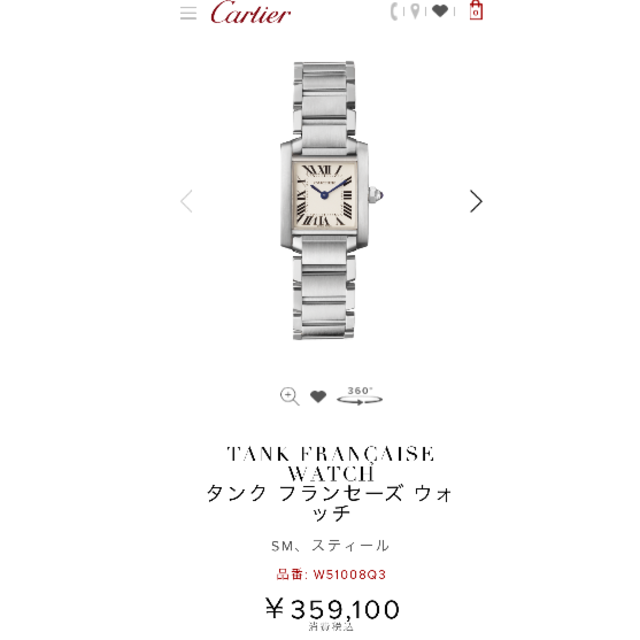The image size is (640, 640).
Task: View wishlist from header heart icon
Action: tap(440, 11)
